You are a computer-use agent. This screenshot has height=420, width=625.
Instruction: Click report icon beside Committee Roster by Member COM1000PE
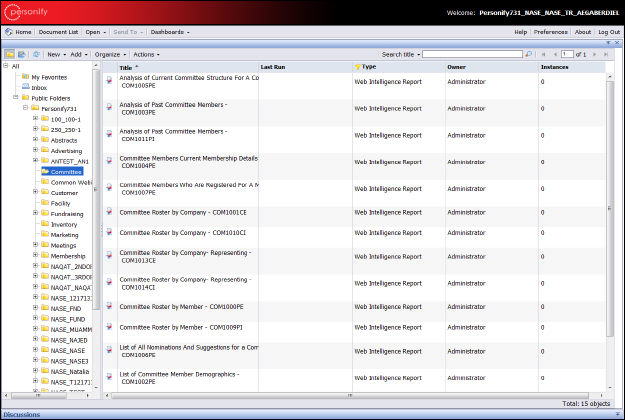110,308
